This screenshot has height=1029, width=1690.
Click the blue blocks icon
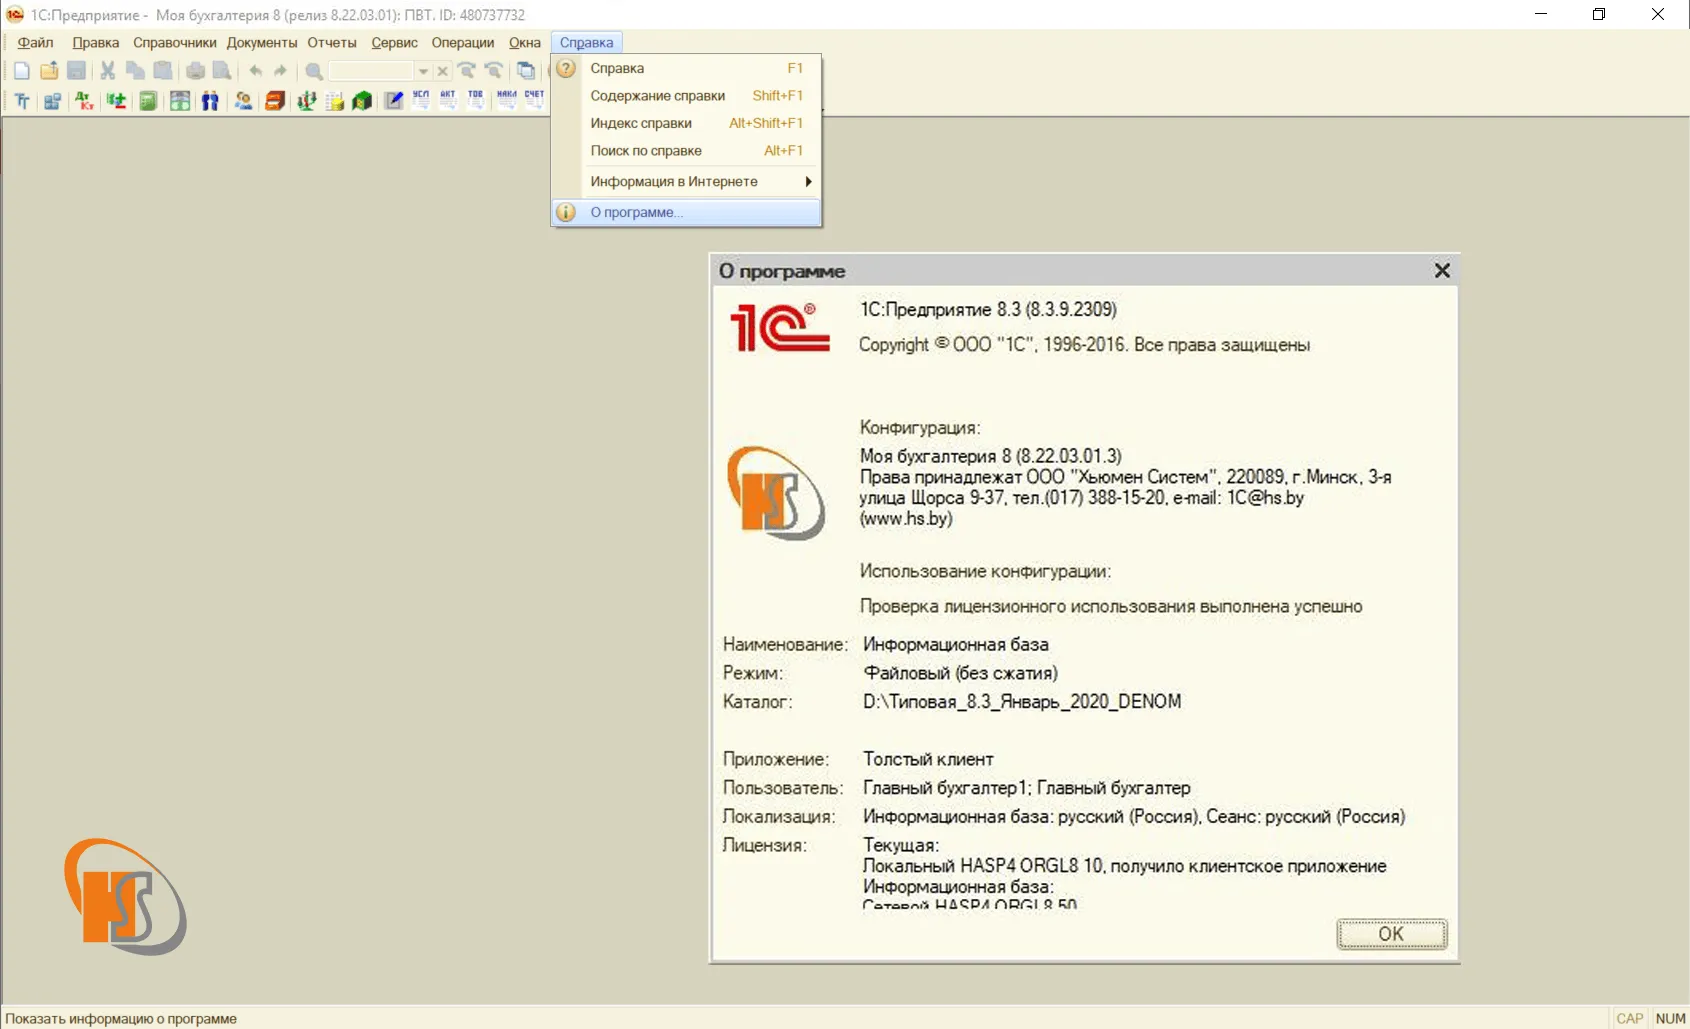pyautogui.click(x=52, y=100)
